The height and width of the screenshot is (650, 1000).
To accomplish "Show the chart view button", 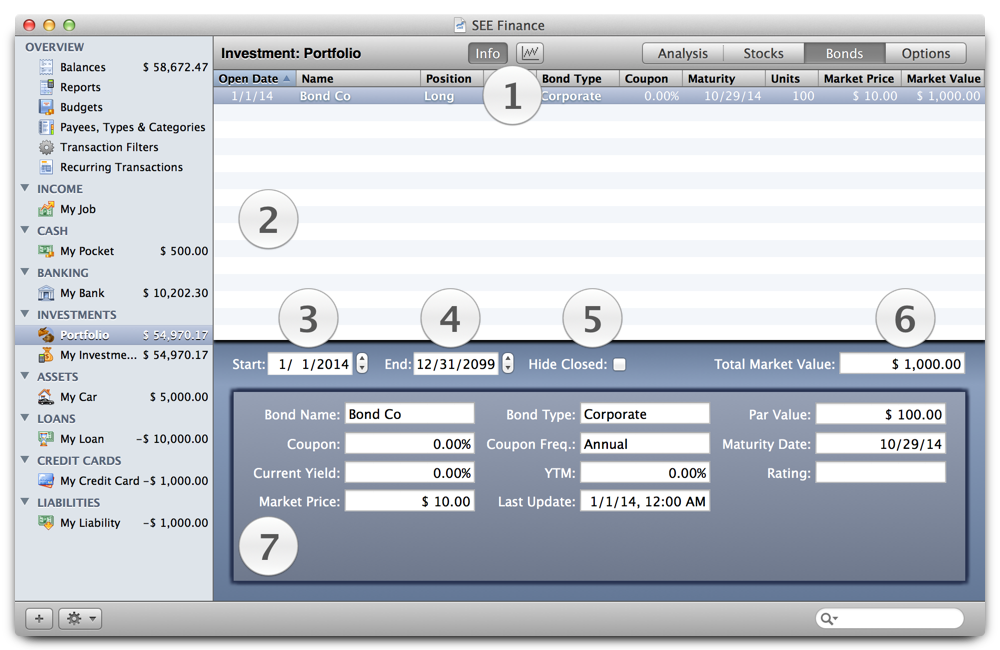I will pos(530,53).
